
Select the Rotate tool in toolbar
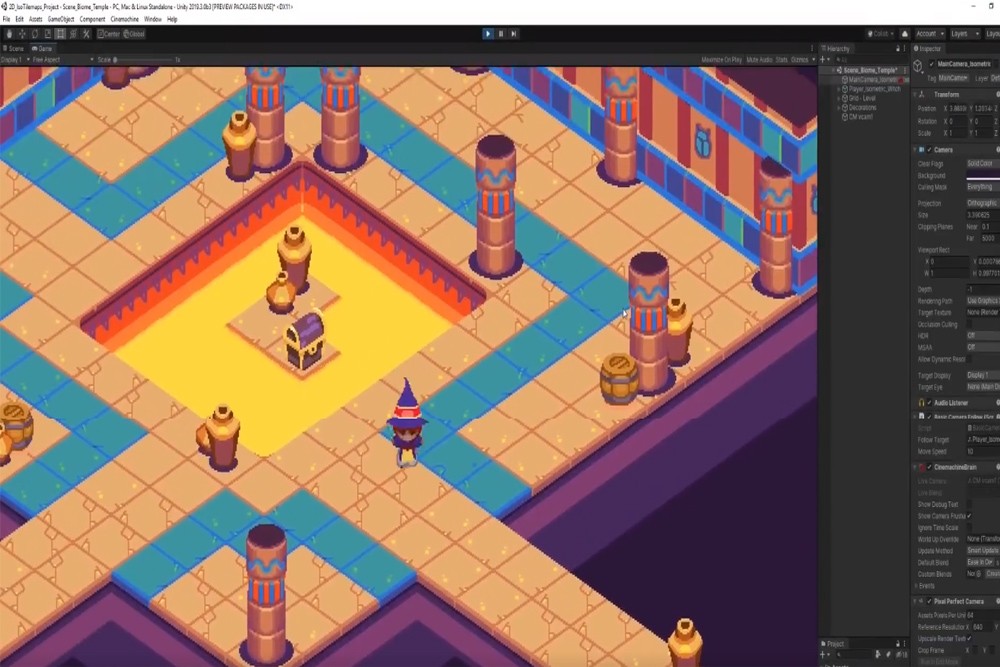click(34, 34)
